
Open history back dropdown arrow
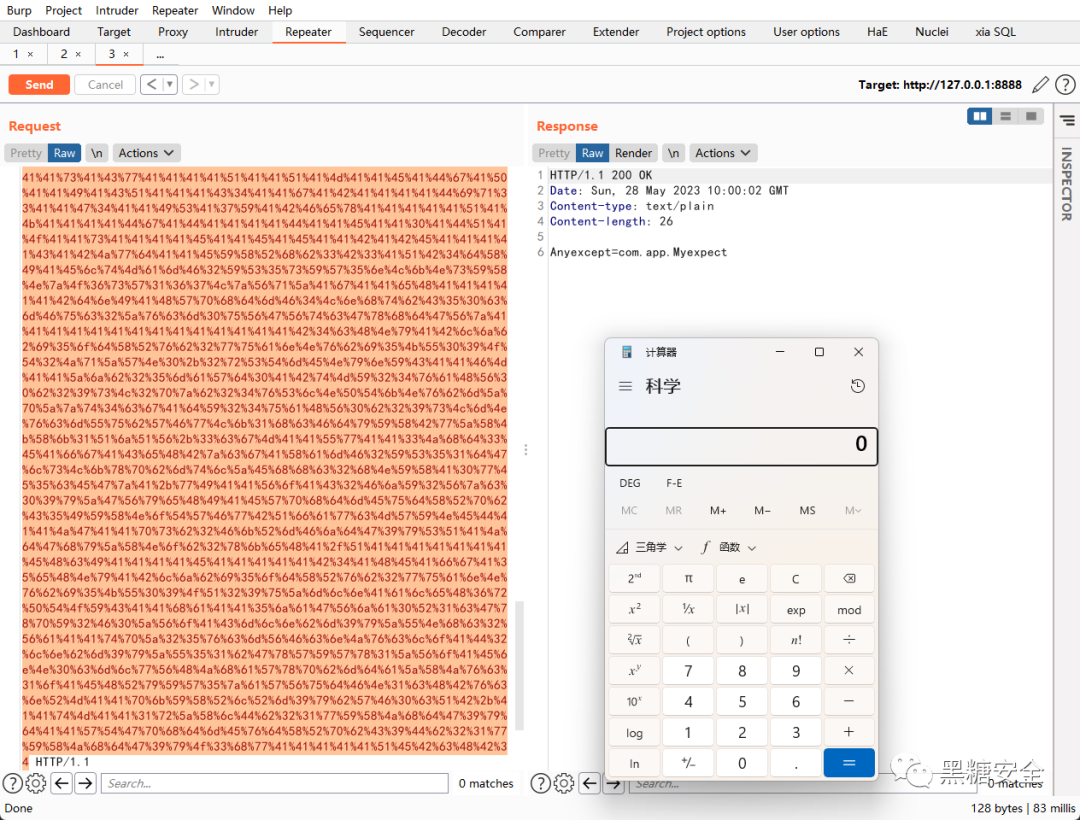pyautogui.click(x=169, y=85)
